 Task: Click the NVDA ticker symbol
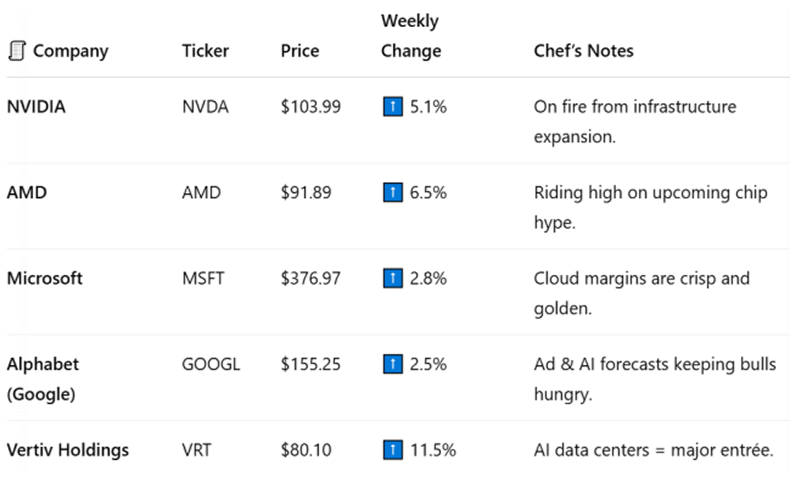tap(205, 107)
